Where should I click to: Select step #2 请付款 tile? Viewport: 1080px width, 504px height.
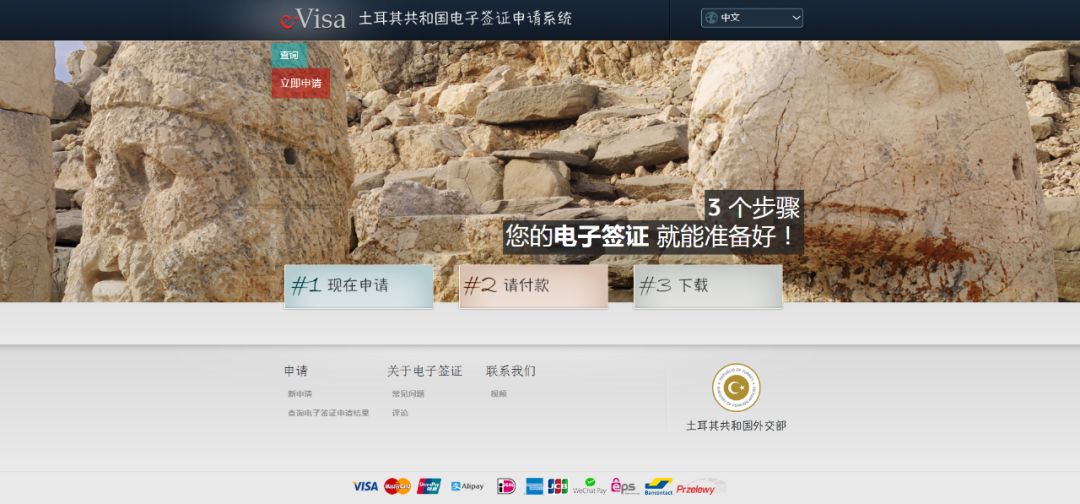click(x=534, y=286)
